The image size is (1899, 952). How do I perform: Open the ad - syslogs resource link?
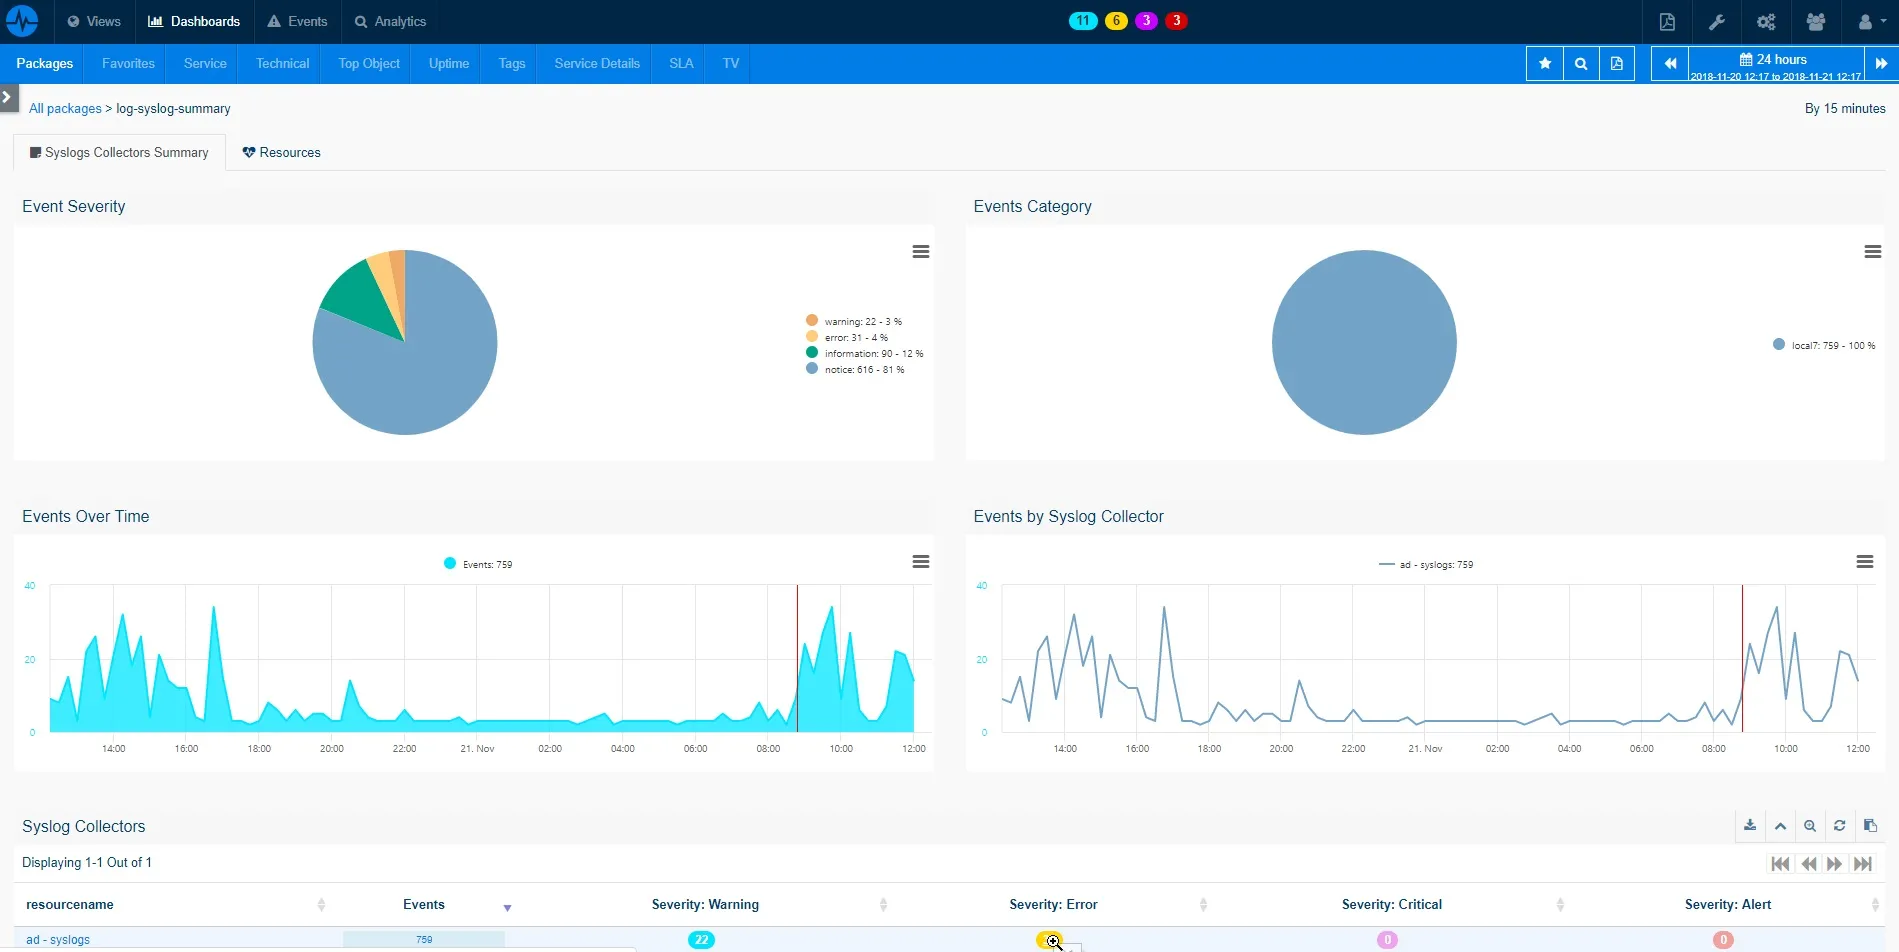point(58,940)
